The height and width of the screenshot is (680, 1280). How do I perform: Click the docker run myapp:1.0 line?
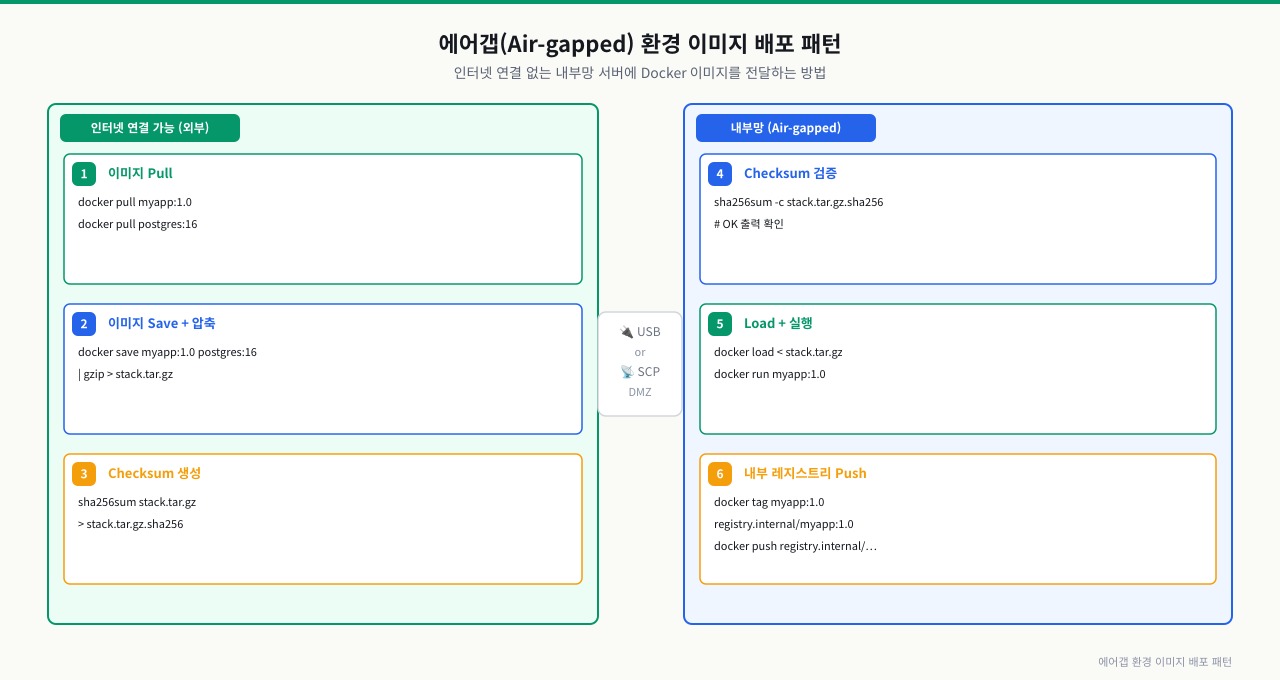click(770, 374)
